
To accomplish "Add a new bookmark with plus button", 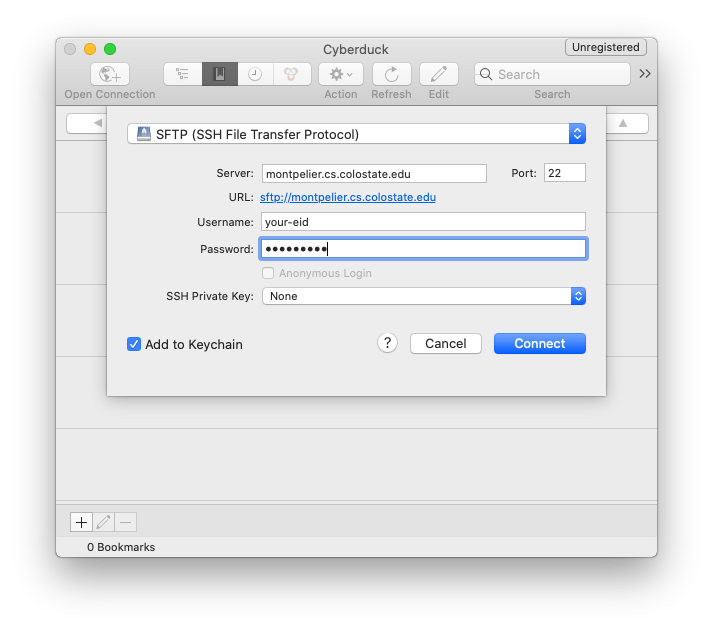I will 81,522.
